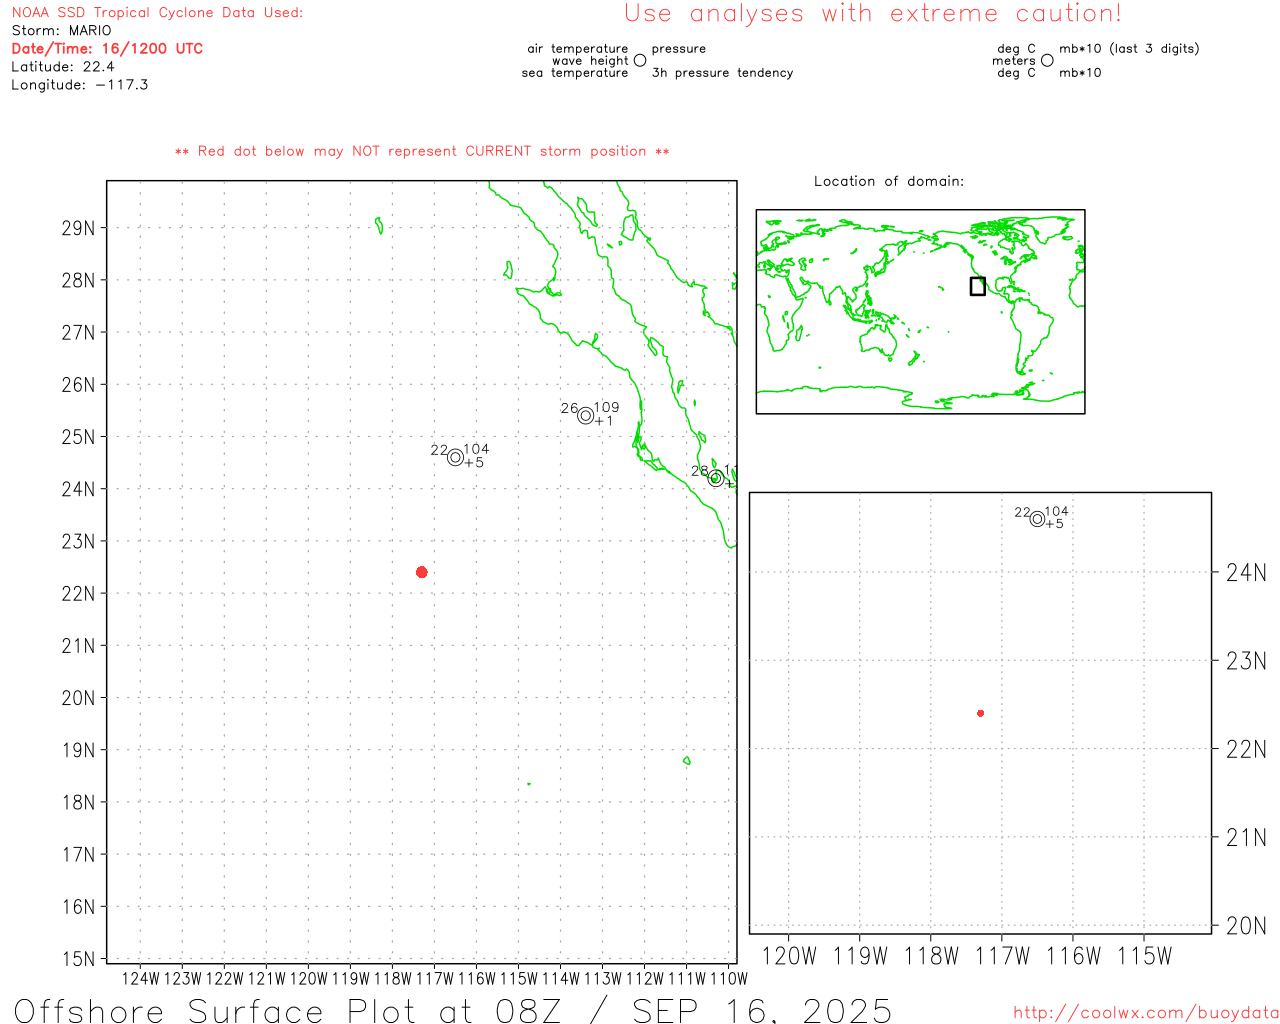Click the '117W' label under main map
Image resolution: width=1280 pixels, height=1024 pixels.
coord(435,979)
